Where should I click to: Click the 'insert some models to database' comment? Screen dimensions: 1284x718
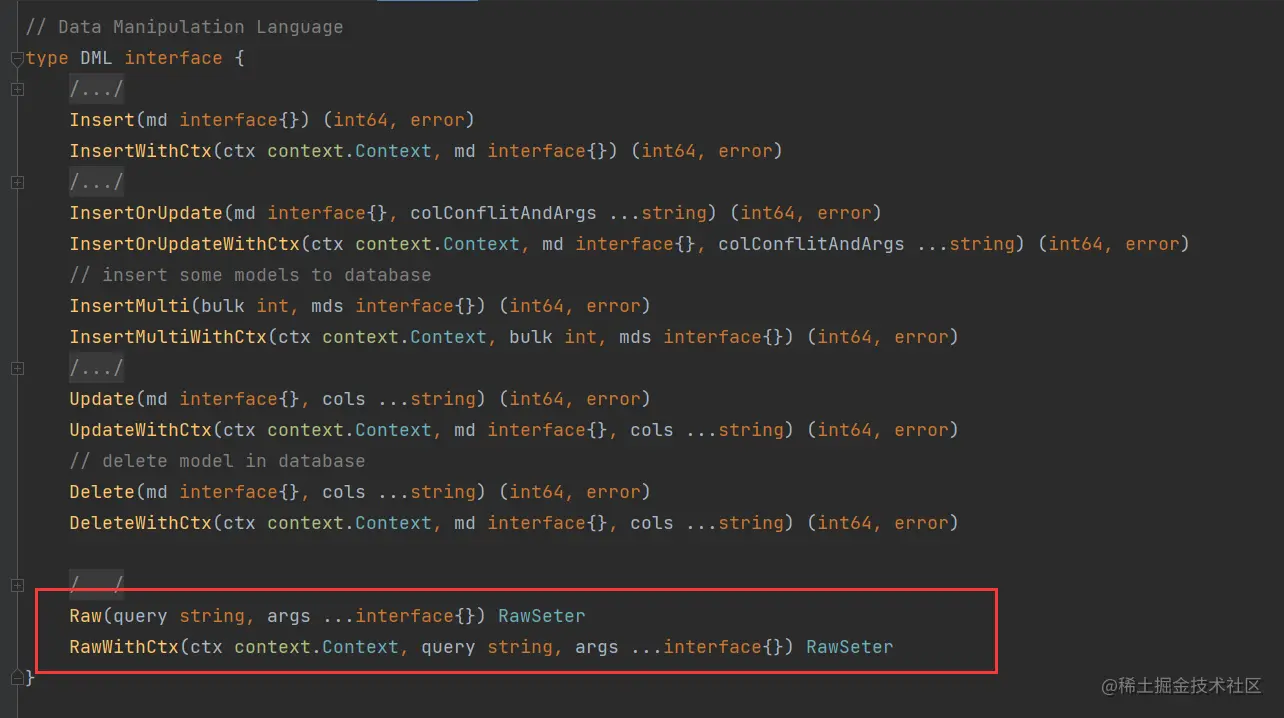(x=250, y=275)
